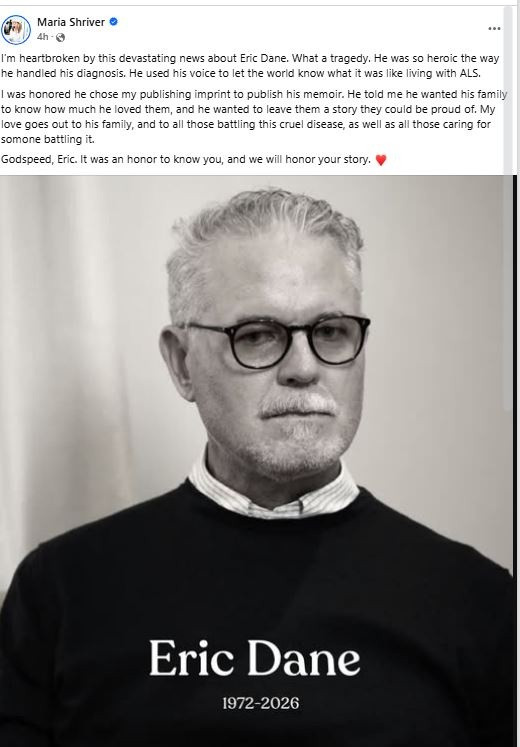Click the I'm heartbroken opening line
Image resolution: width=520 pixels, height=747 pixels.
tap(250, 59)
